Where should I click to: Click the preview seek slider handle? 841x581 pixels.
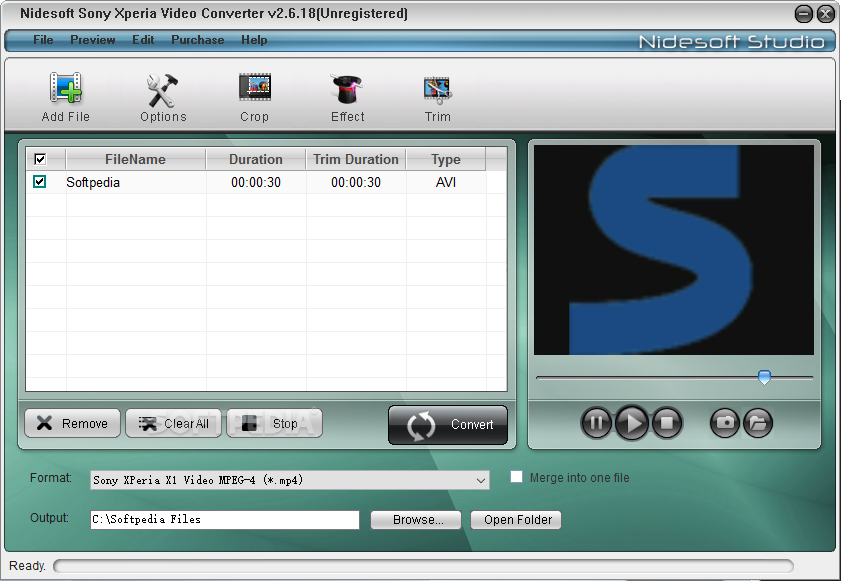point(764,377)
